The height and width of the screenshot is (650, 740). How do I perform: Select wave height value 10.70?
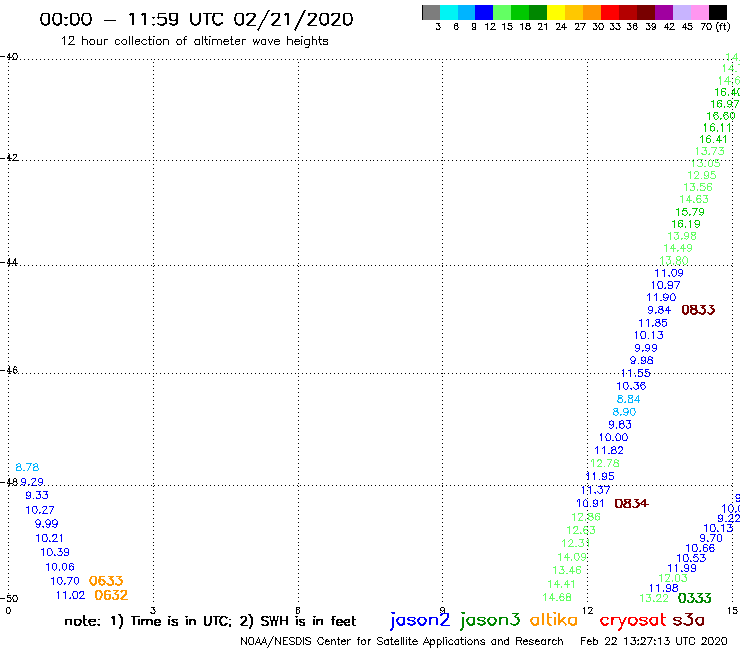[65, 581]
